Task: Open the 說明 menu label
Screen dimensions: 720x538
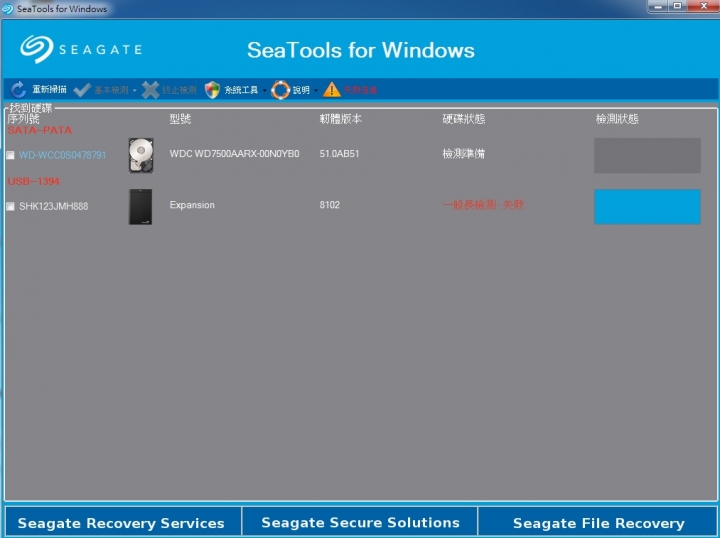Action: pos(301,90)
